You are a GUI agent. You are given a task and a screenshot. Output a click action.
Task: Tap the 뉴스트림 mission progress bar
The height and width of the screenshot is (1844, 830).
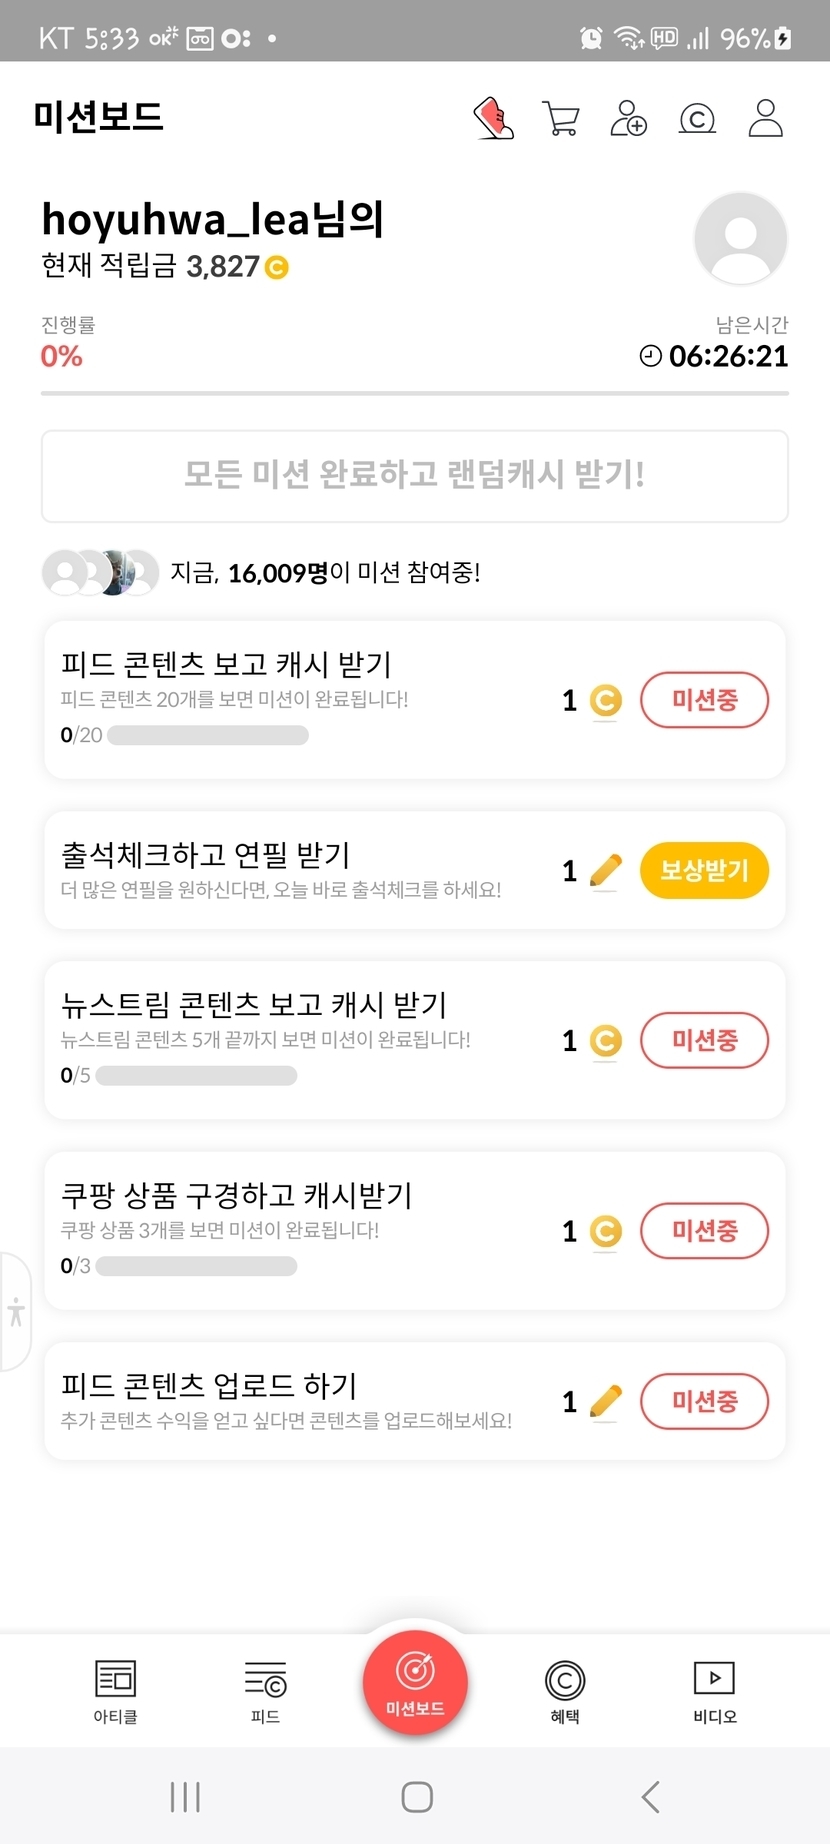pyautogui.click(x=196, y=1076)
